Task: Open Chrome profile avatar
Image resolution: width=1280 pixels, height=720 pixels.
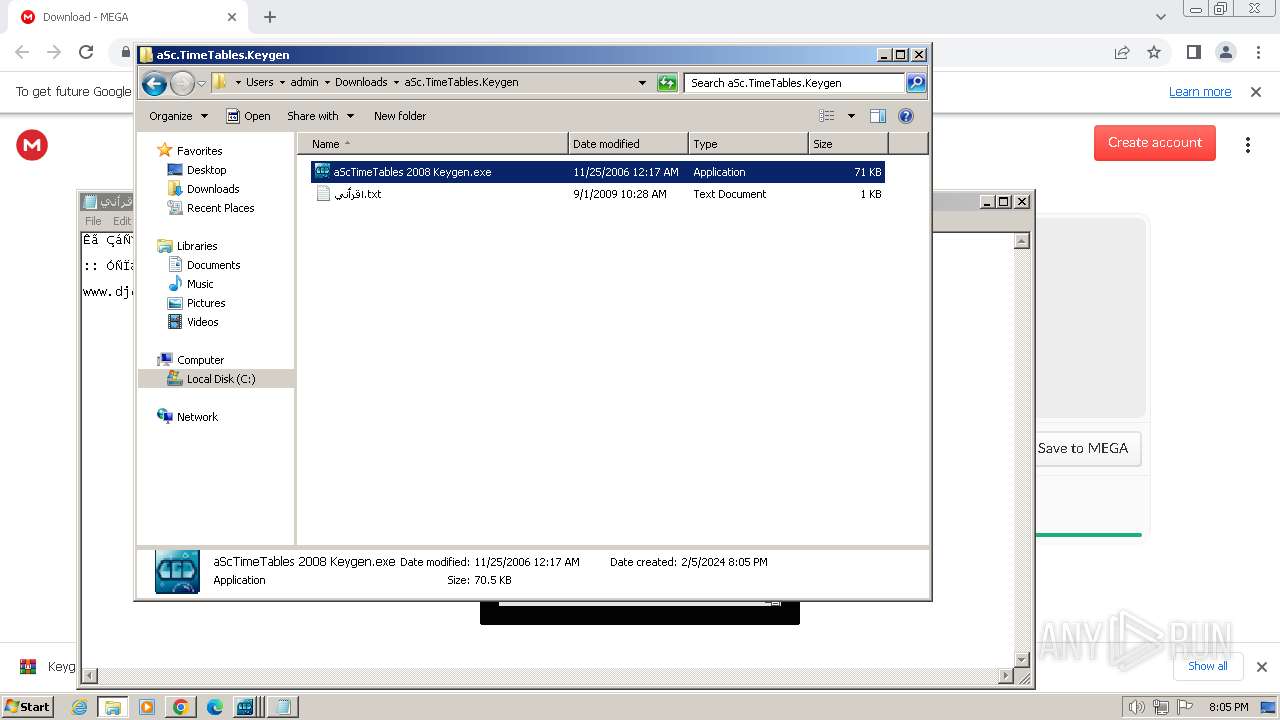Action: pos(1226,52)
